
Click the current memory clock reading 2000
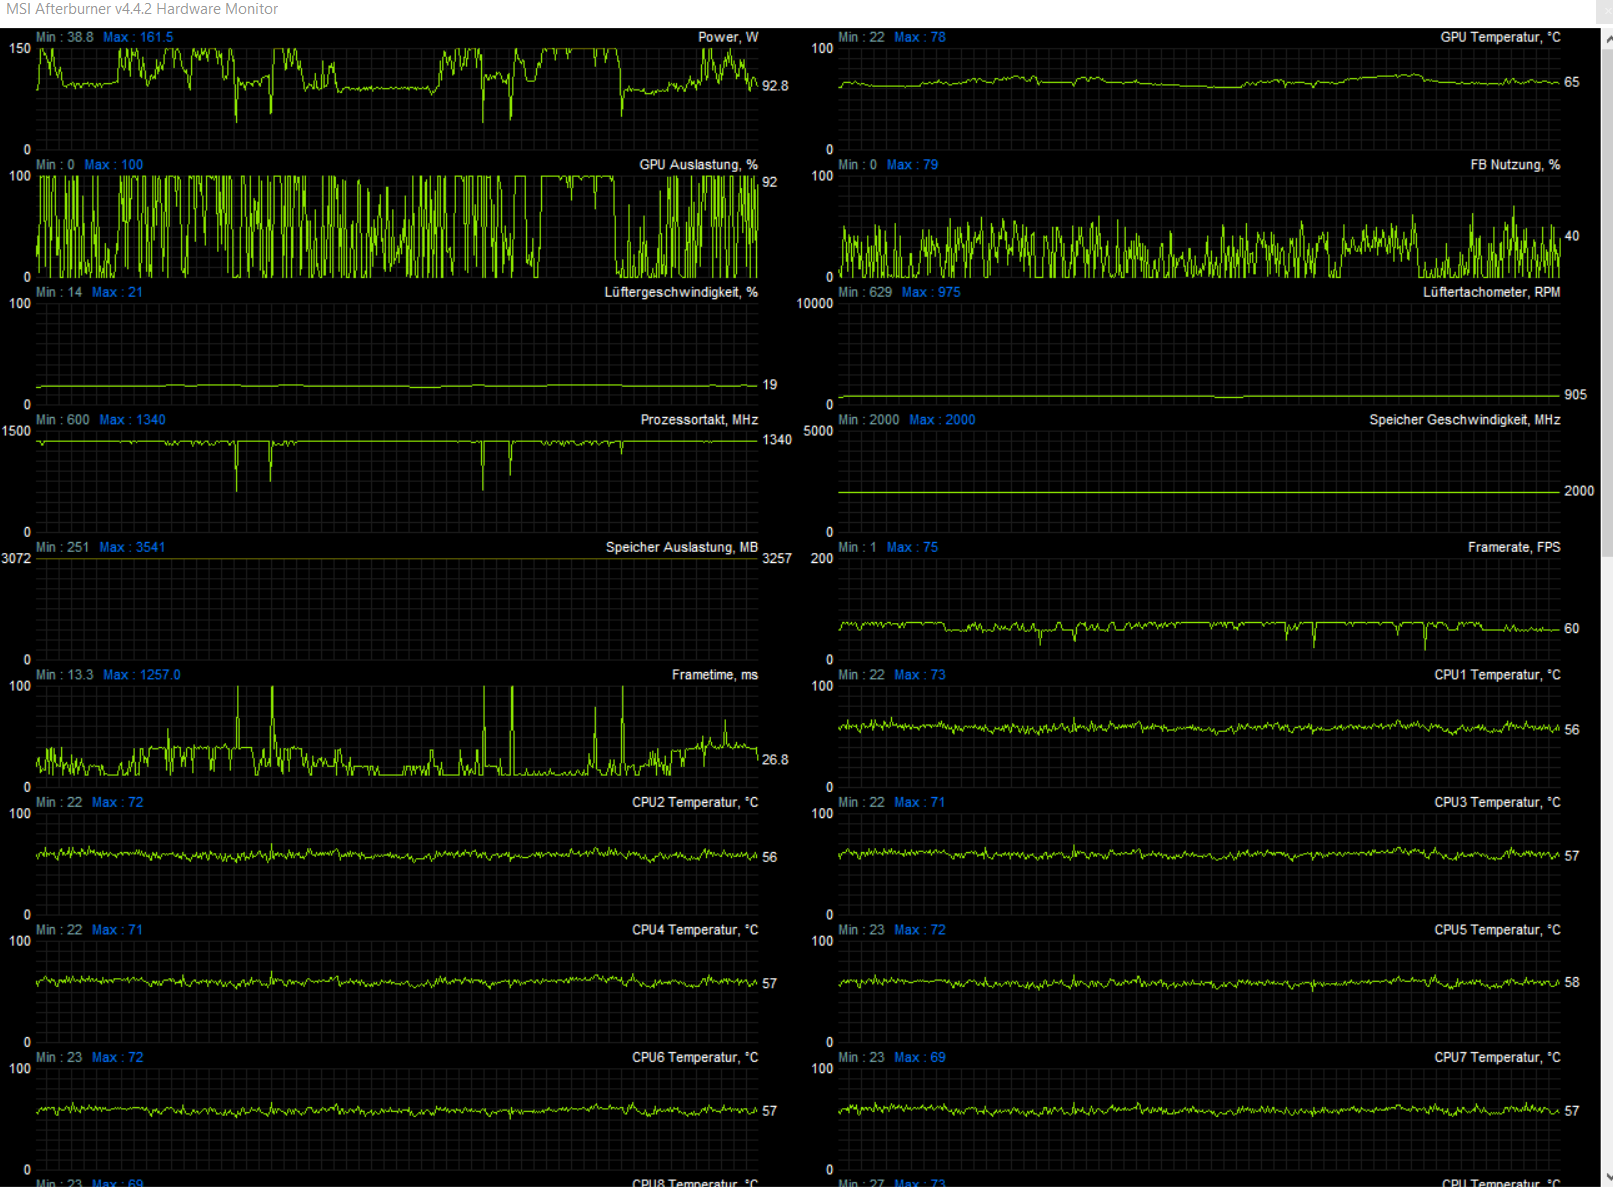click(x=1579, y=491)
